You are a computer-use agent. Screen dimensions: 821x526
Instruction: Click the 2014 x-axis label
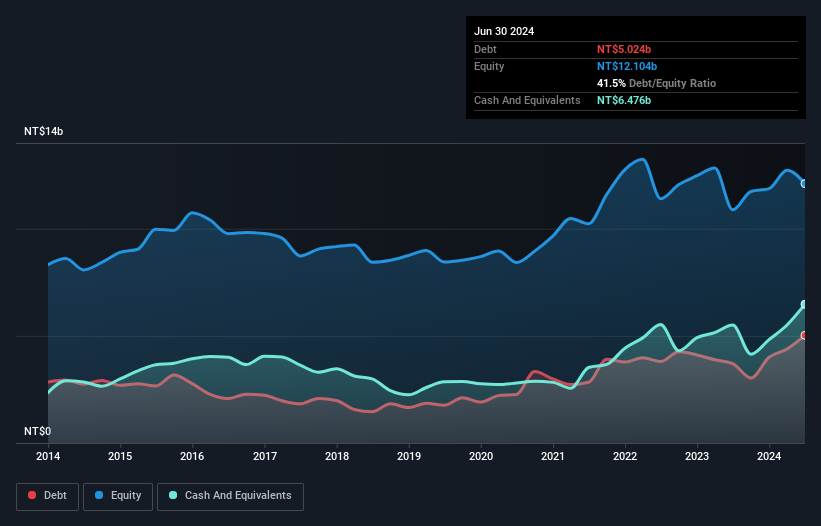coord(48,456)
